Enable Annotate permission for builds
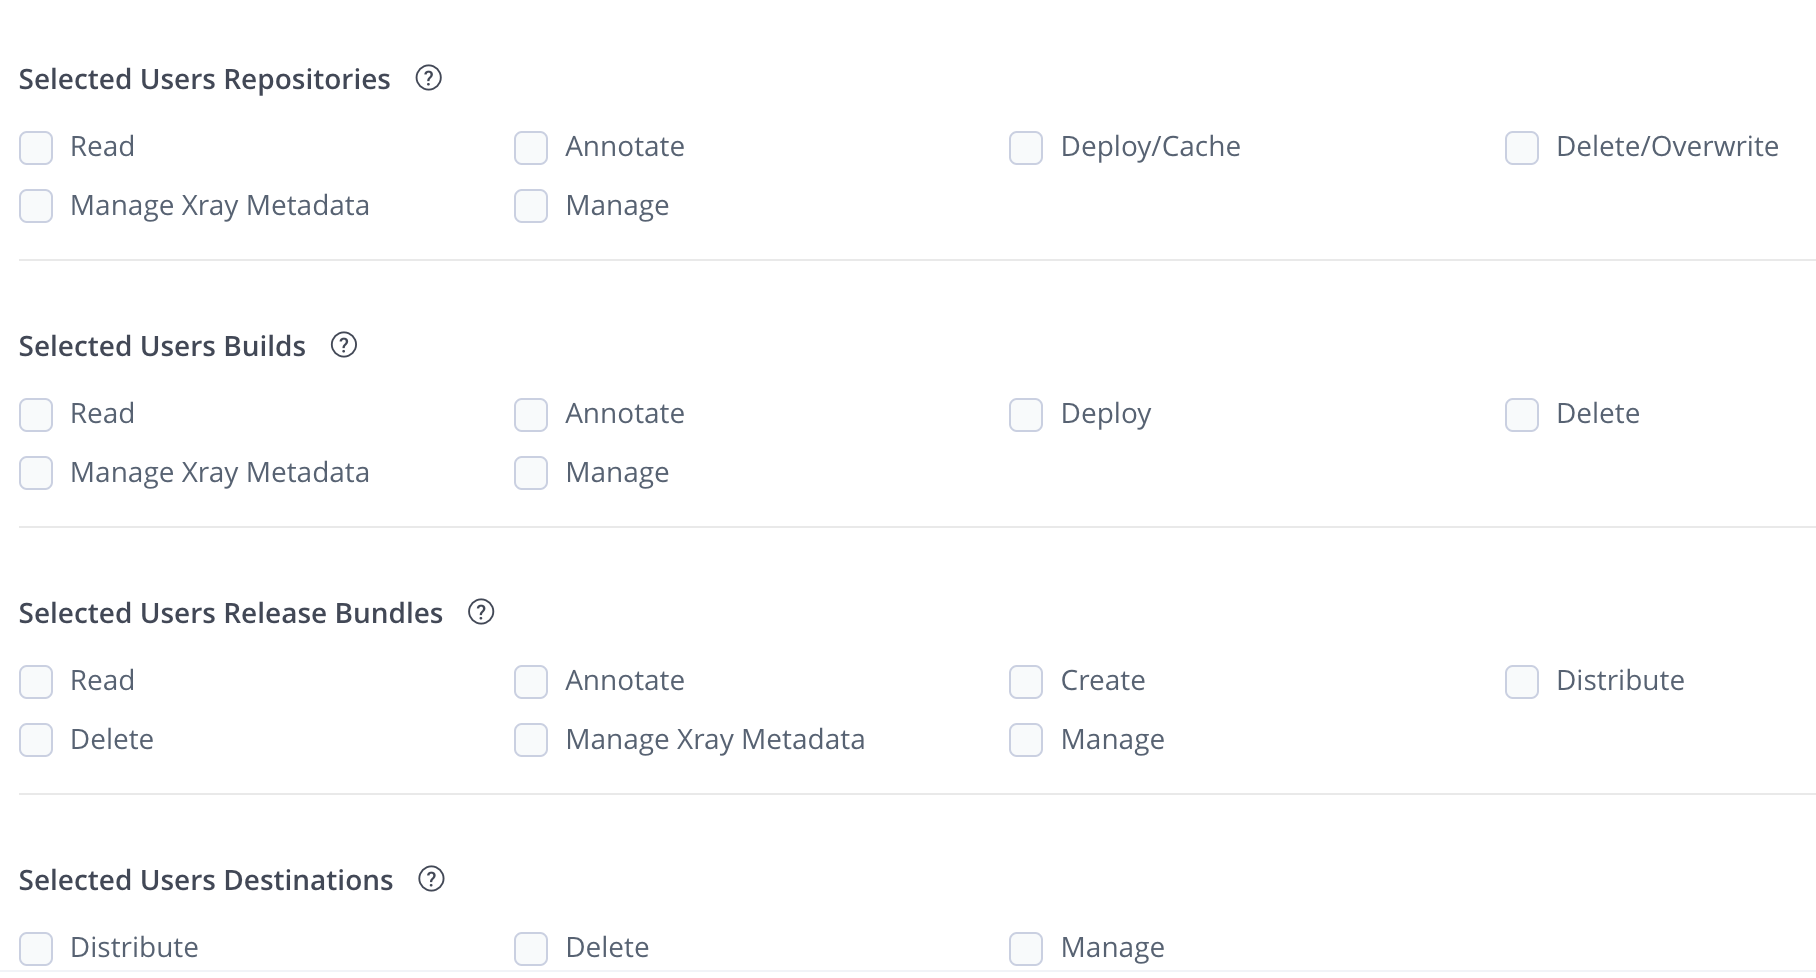Viewport: 1816px width, 978px height. [x=530, y=414]
